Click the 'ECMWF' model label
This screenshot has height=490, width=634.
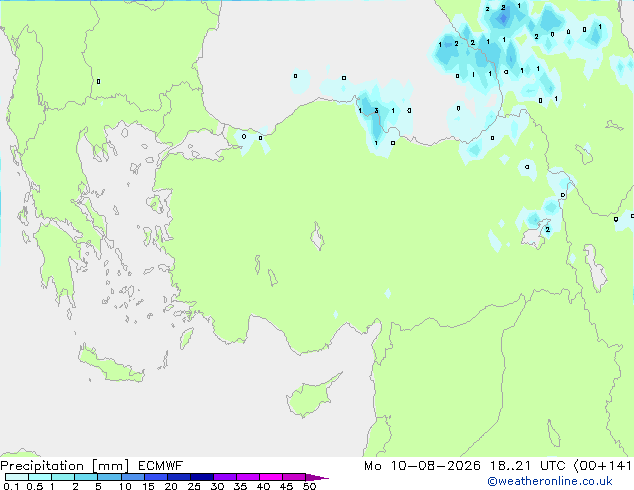161,466
